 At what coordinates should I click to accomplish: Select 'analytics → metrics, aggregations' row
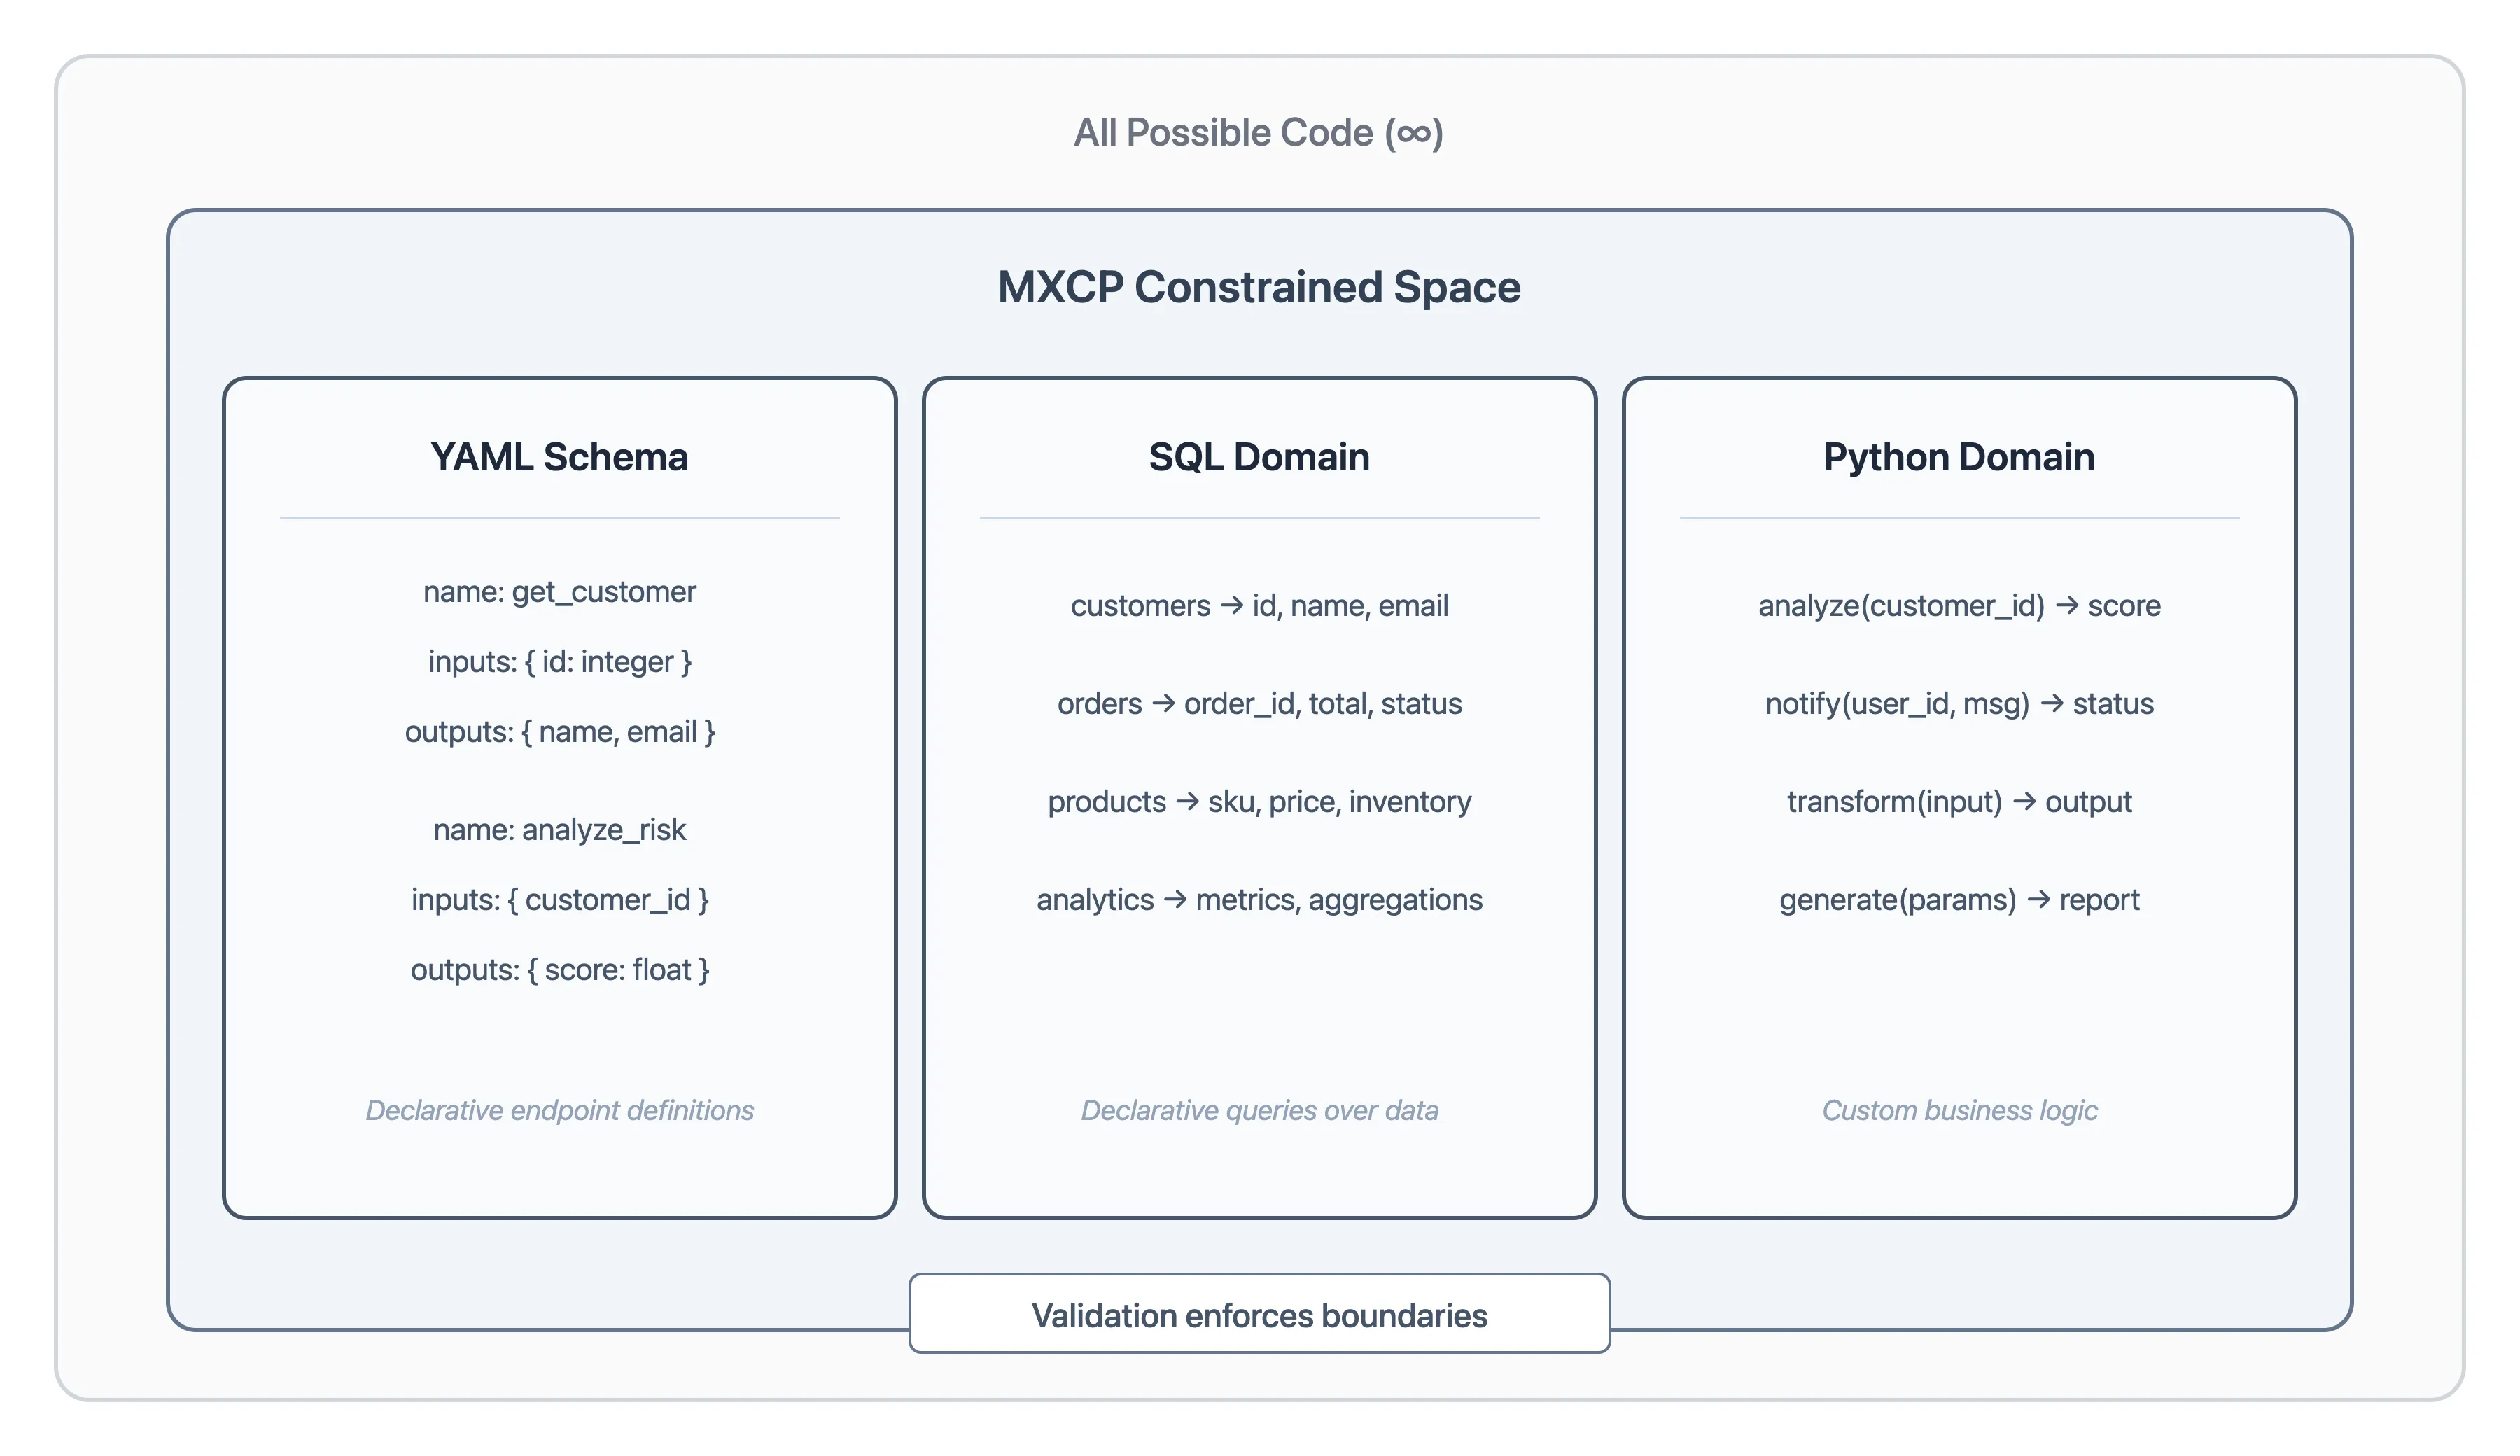click(1259, 899)
